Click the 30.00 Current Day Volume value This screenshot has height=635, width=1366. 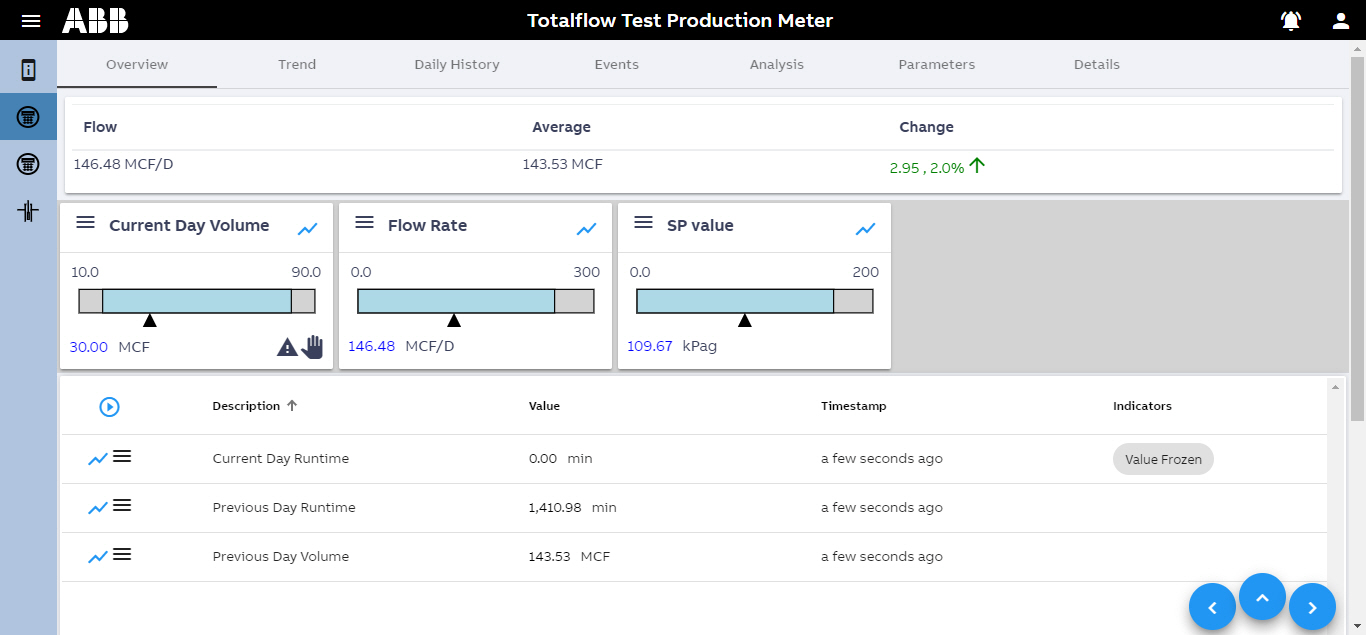[89, 347]
